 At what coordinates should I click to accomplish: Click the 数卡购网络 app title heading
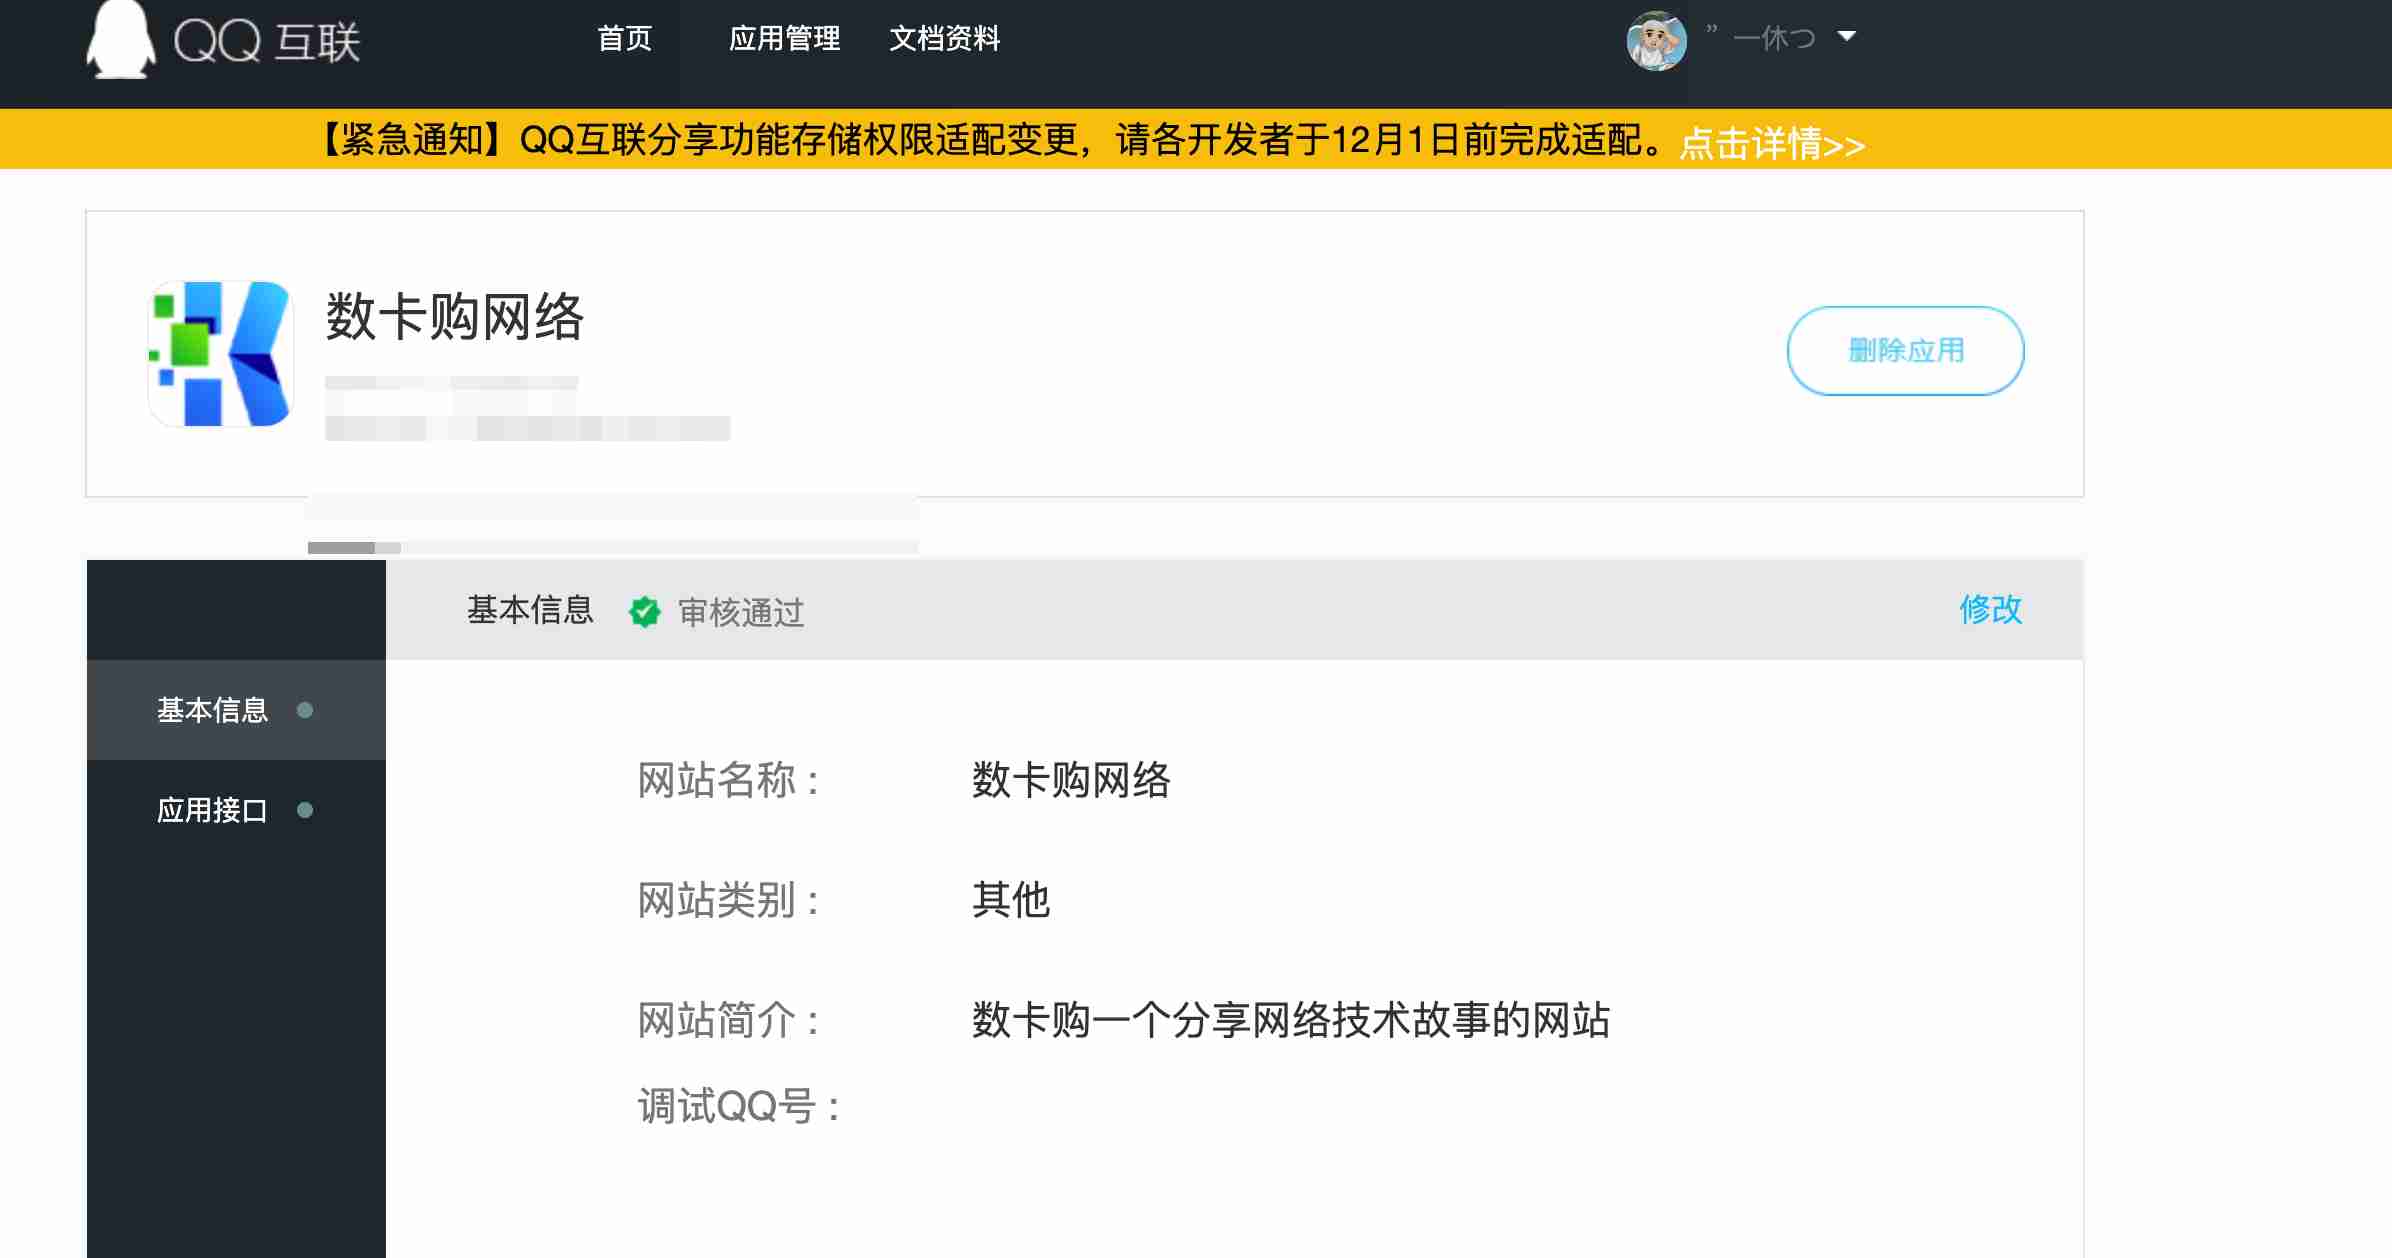454,317
